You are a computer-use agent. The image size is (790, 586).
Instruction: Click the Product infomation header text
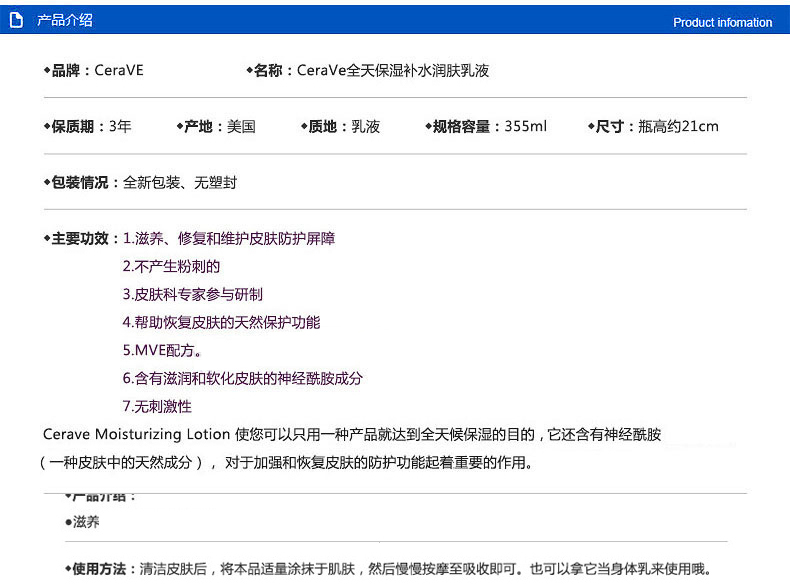(722, 23)
